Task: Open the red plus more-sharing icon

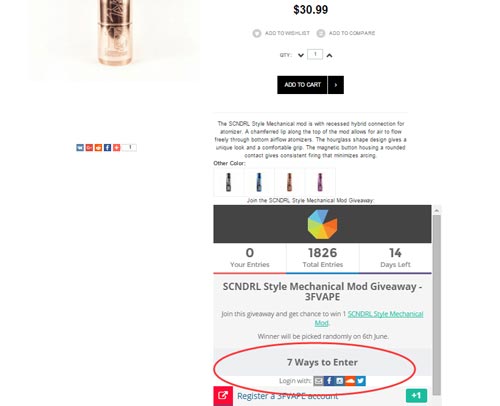Action: pyautogui.click(x=116, y=147)
